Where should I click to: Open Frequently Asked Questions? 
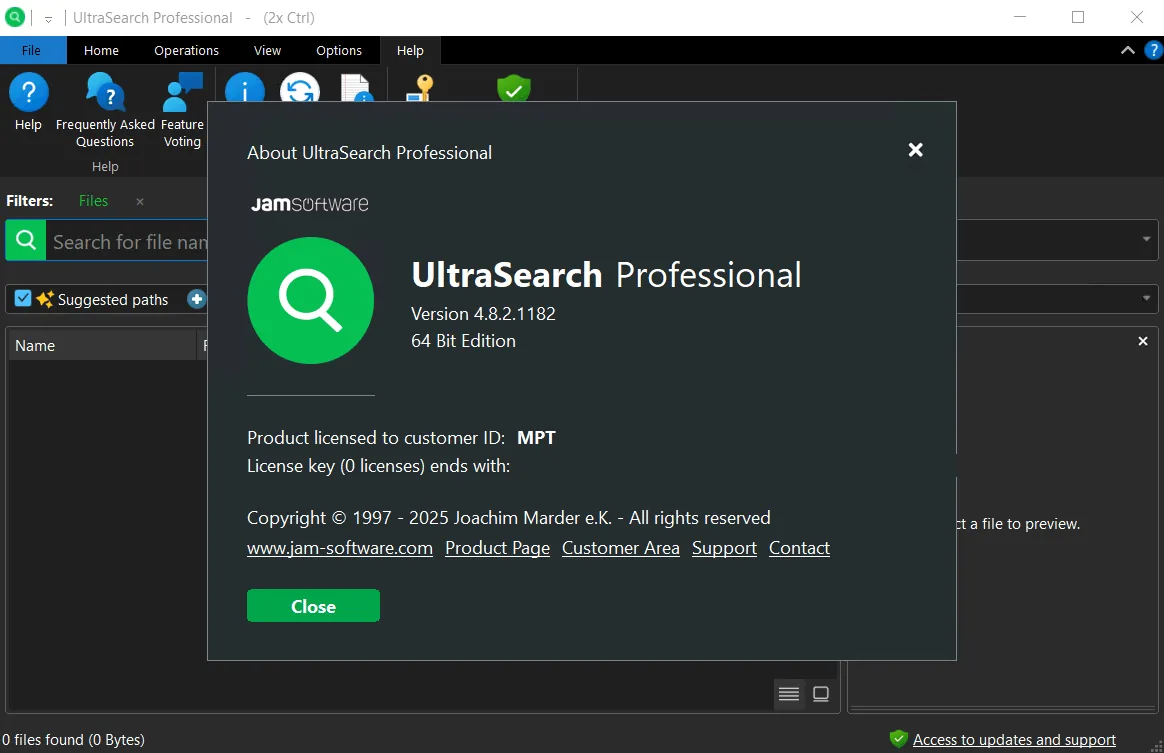tap(105, 110)
